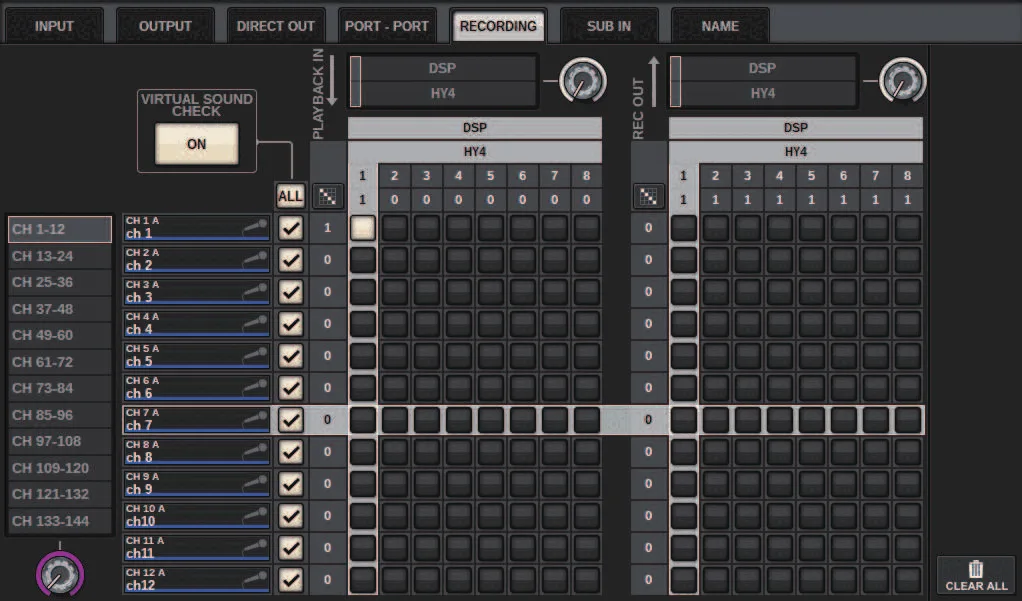
Task: Open the Rec Out DSP HY4 selector
Action: (x=763, y=81)
